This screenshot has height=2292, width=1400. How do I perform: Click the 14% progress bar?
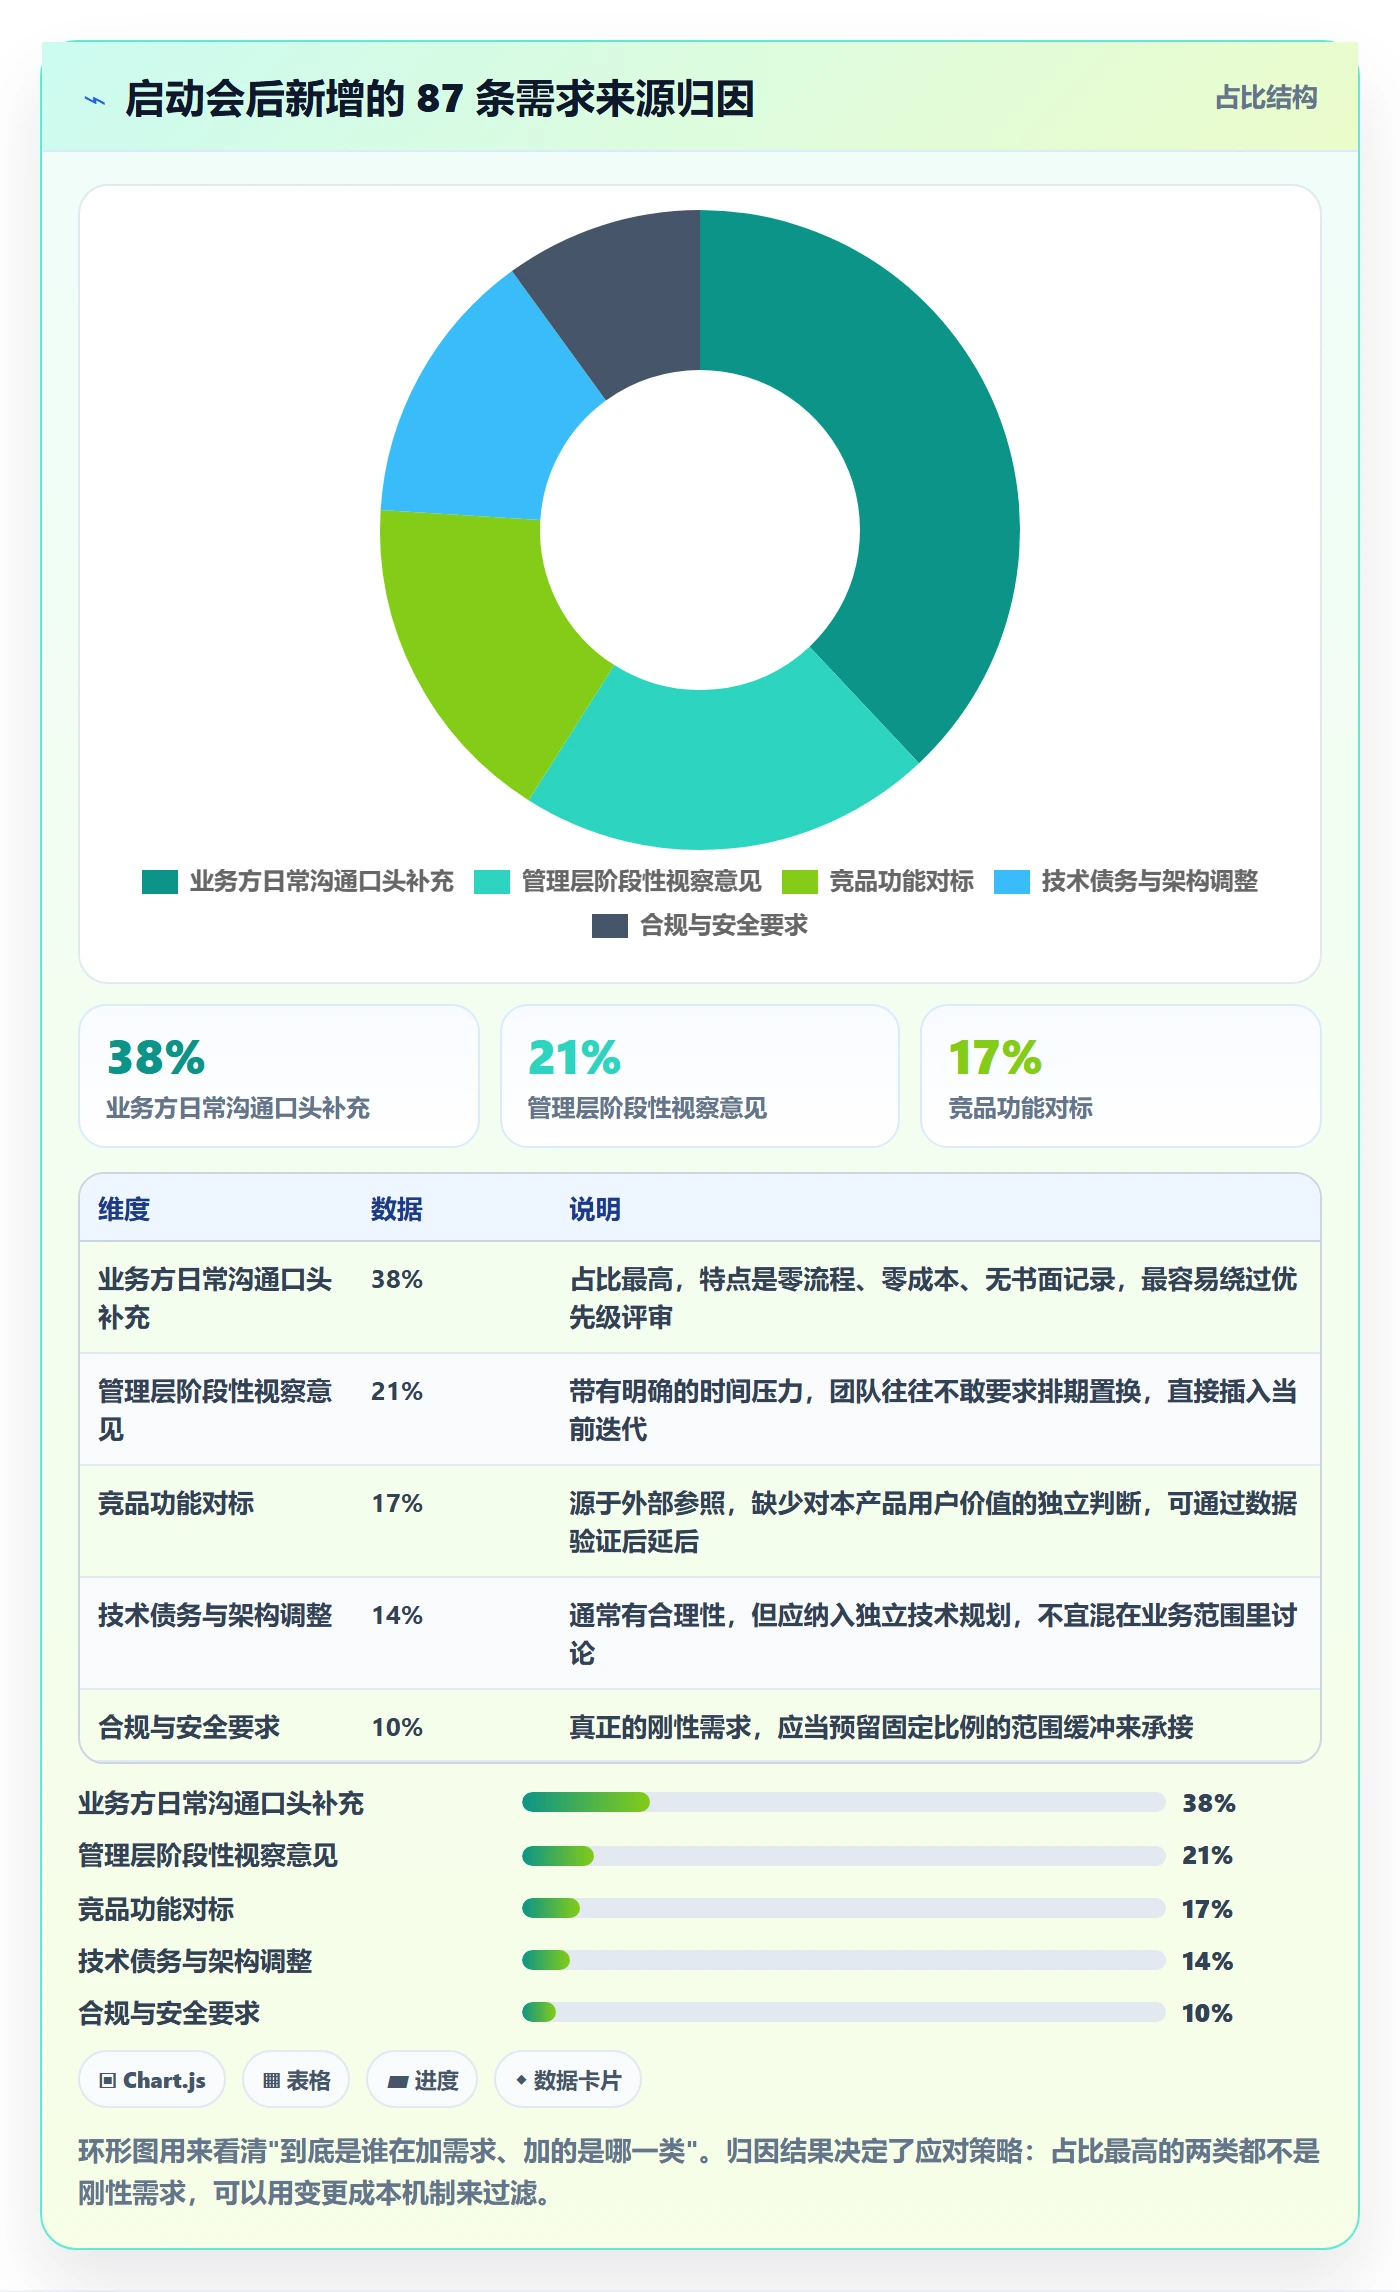click(x=844, y=1960)
